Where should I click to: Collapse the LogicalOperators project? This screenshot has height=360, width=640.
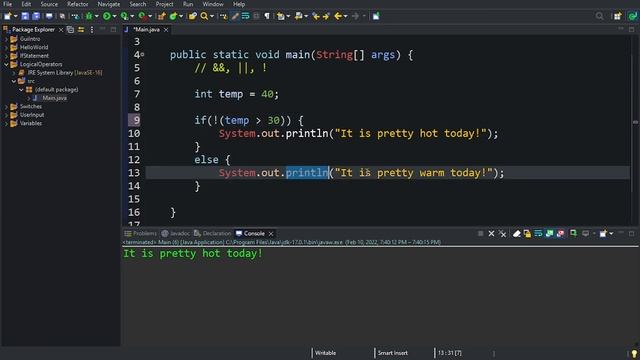7,64
